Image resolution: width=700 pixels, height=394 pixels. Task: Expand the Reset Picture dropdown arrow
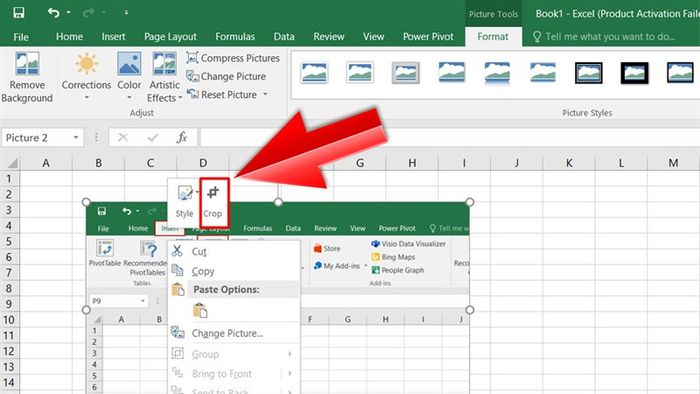tap(265, 94)
